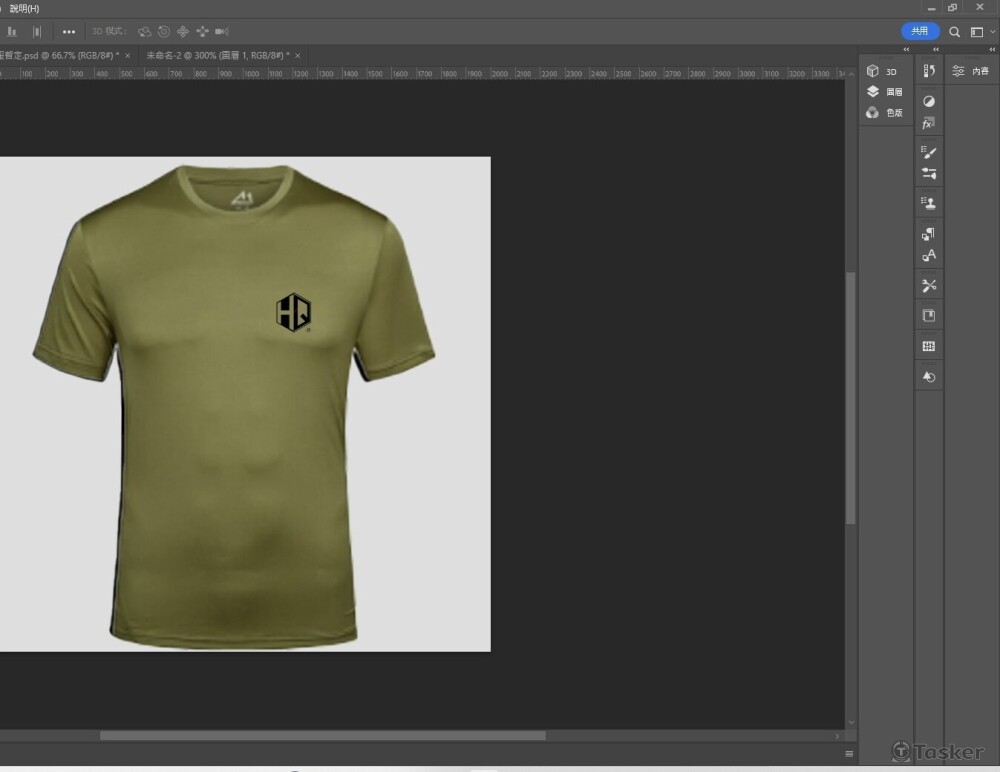Select the 3D orbit camera mode icon

[x=145, y=32]
